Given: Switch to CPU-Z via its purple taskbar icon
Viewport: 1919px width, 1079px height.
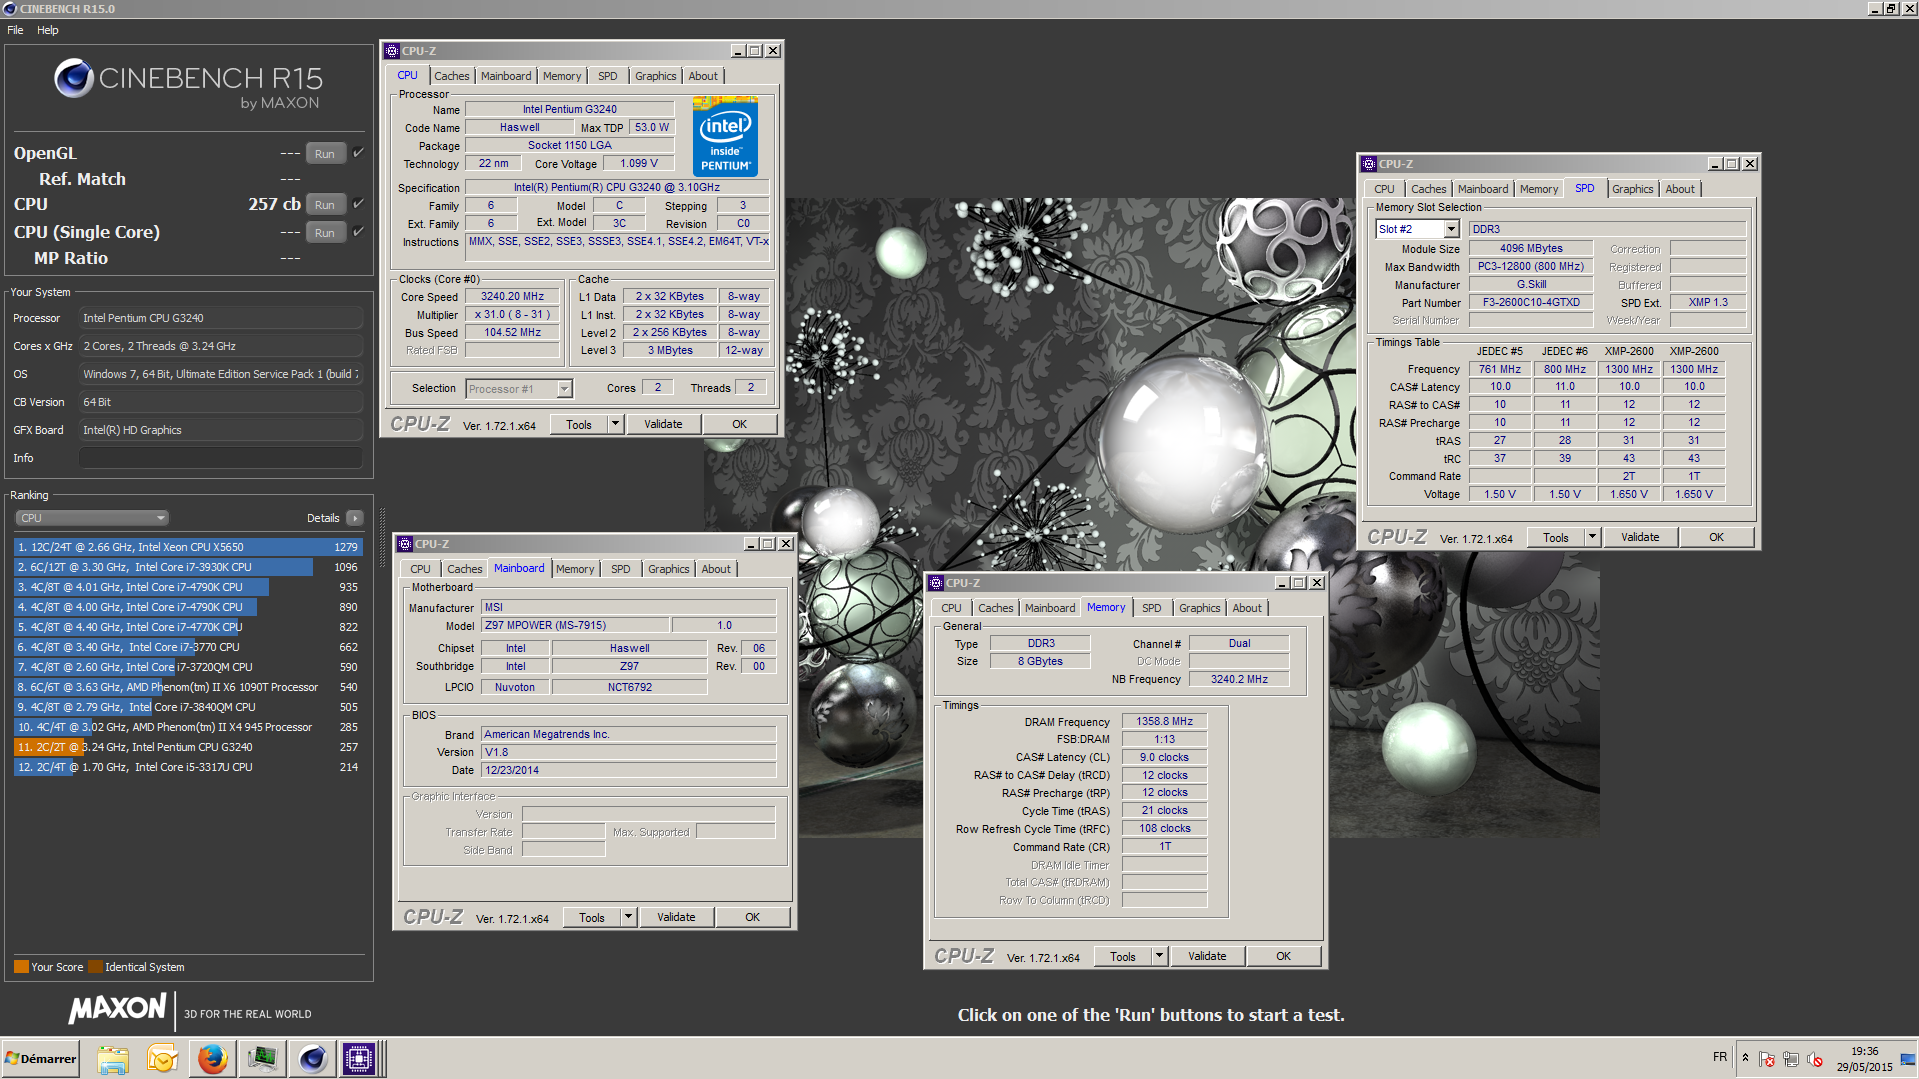Looking at the screenshot, I should point(358,1059).
